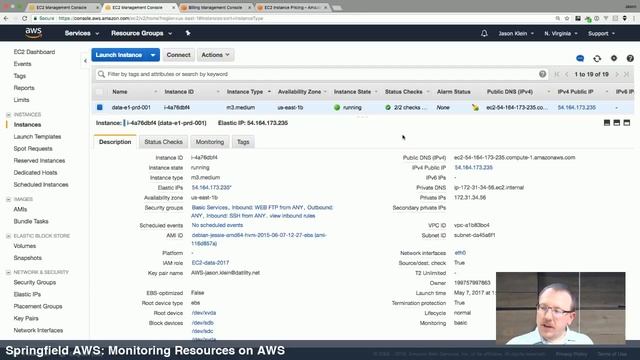The height and width of the screenshot is (360, 640).
Task: Open the EC2-data-2017 IAM role link
Action: [210, 262]
